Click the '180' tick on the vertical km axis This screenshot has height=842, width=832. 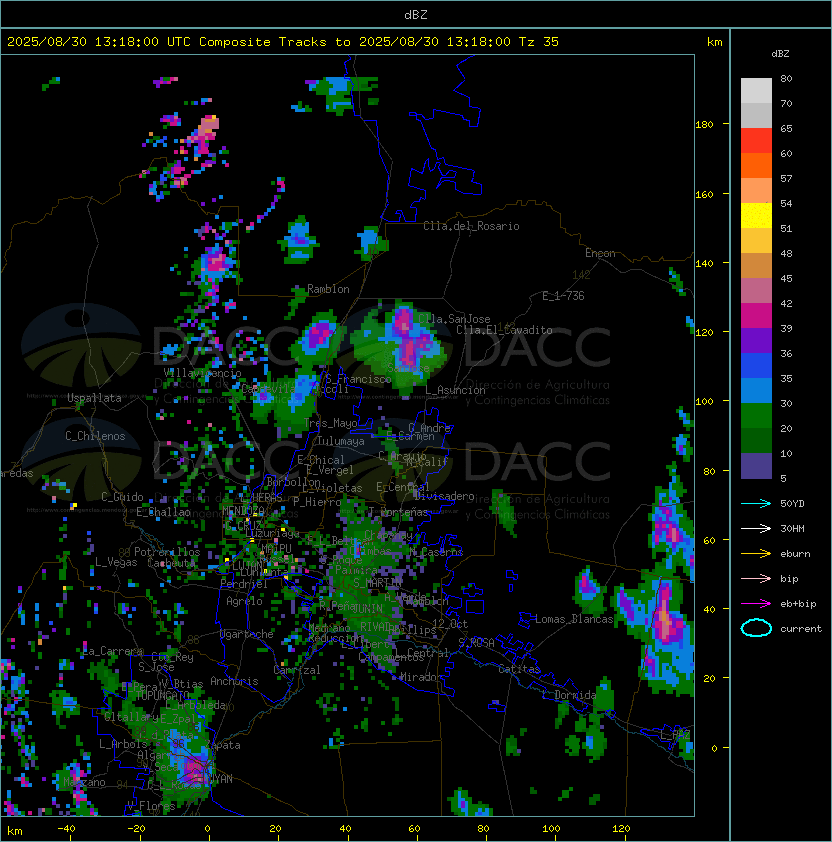coord(704,125)
